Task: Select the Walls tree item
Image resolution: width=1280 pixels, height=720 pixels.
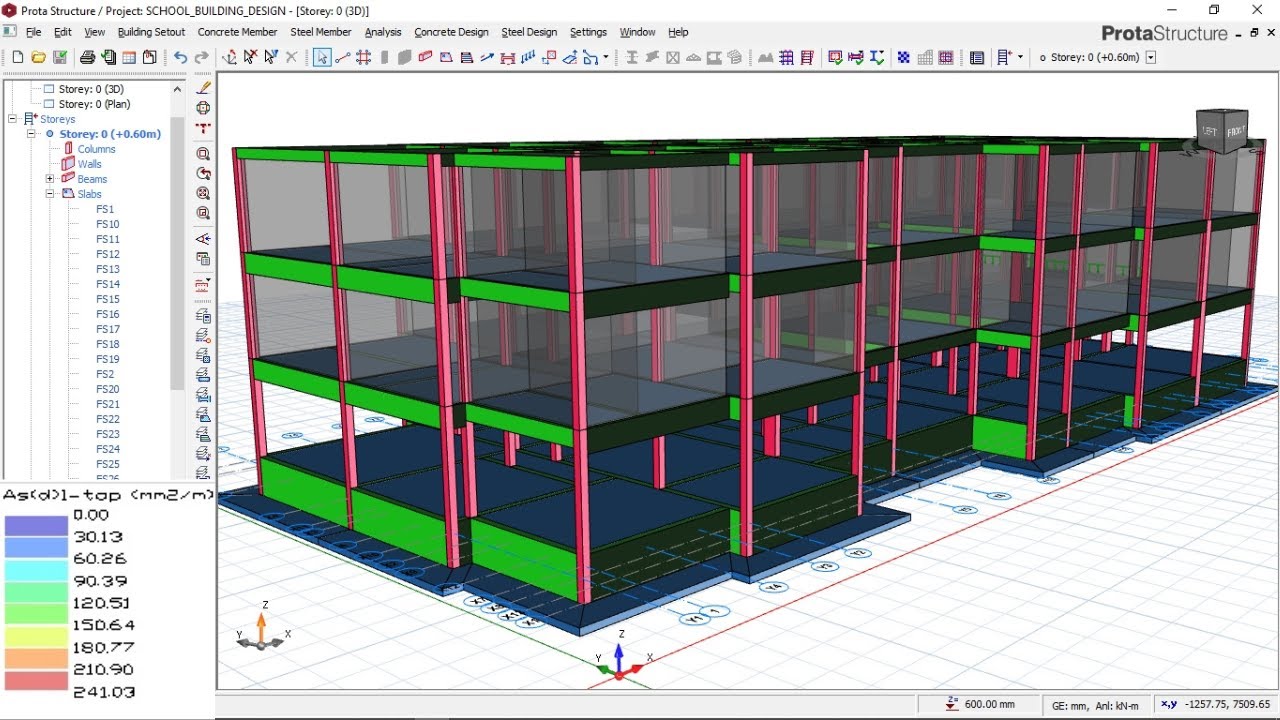Action: point(89,164)
